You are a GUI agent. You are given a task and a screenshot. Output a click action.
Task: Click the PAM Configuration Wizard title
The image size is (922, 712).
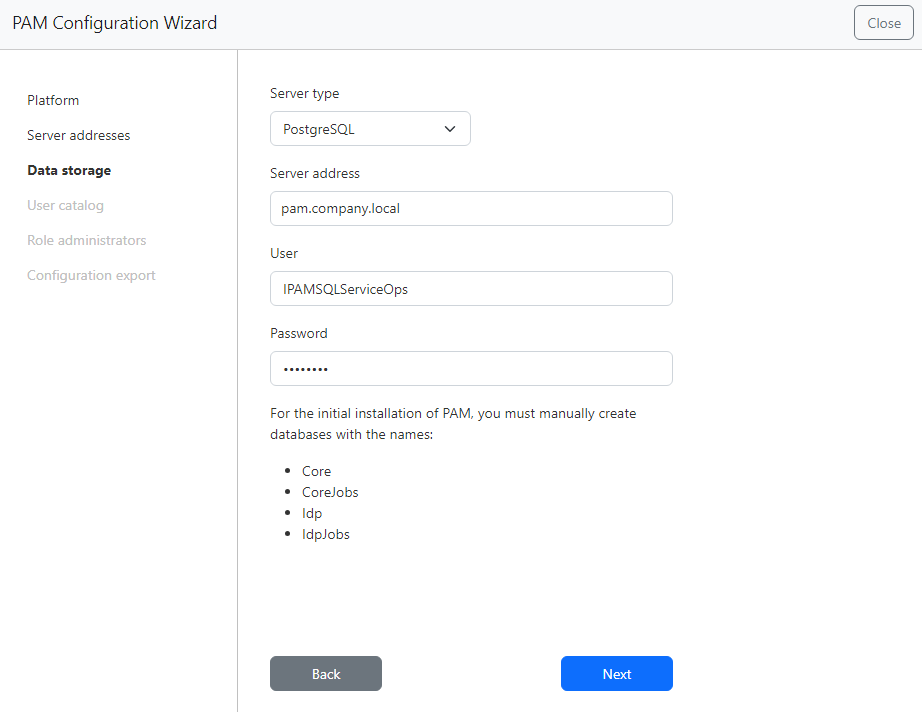tap(114, 23)
